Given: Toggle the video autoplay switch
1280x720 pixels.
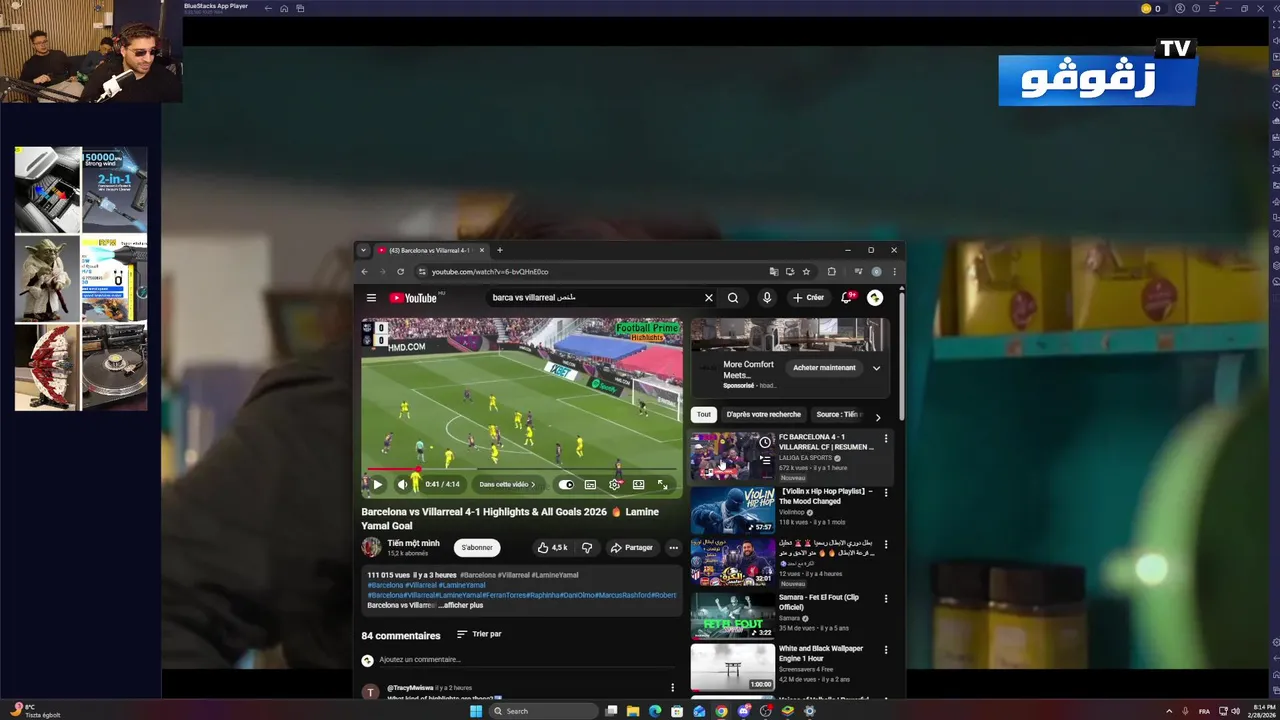Looking at the screenshot, I should pyautogui.click(x=566, y=485).
